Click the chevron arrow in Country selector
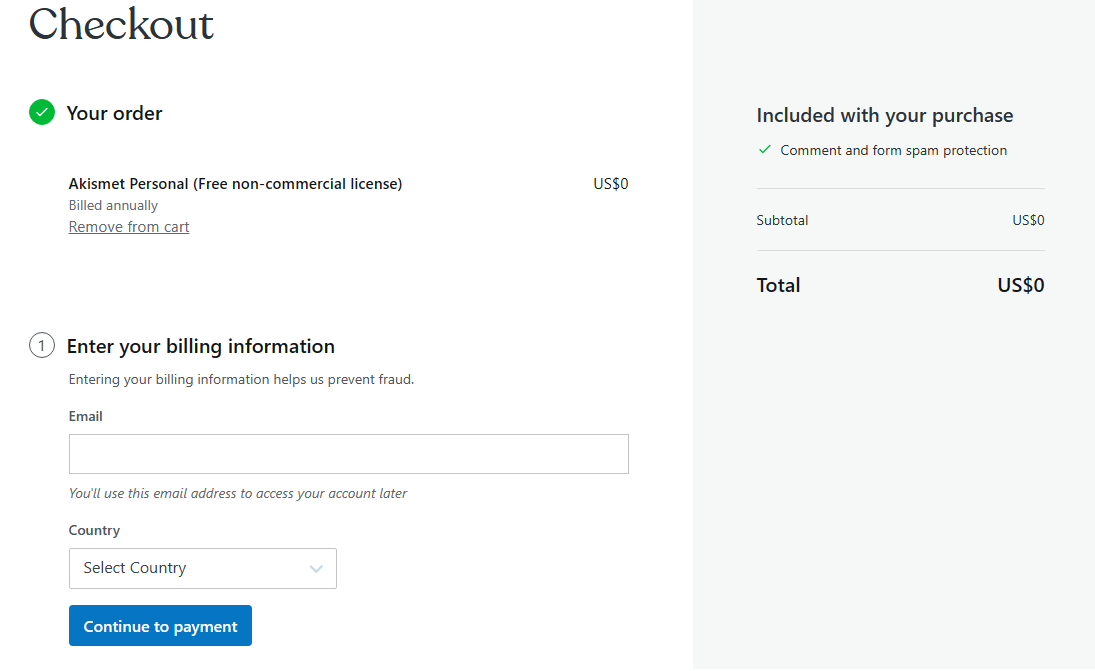This screenshot has height=671, width=1095. click(316, 568)
